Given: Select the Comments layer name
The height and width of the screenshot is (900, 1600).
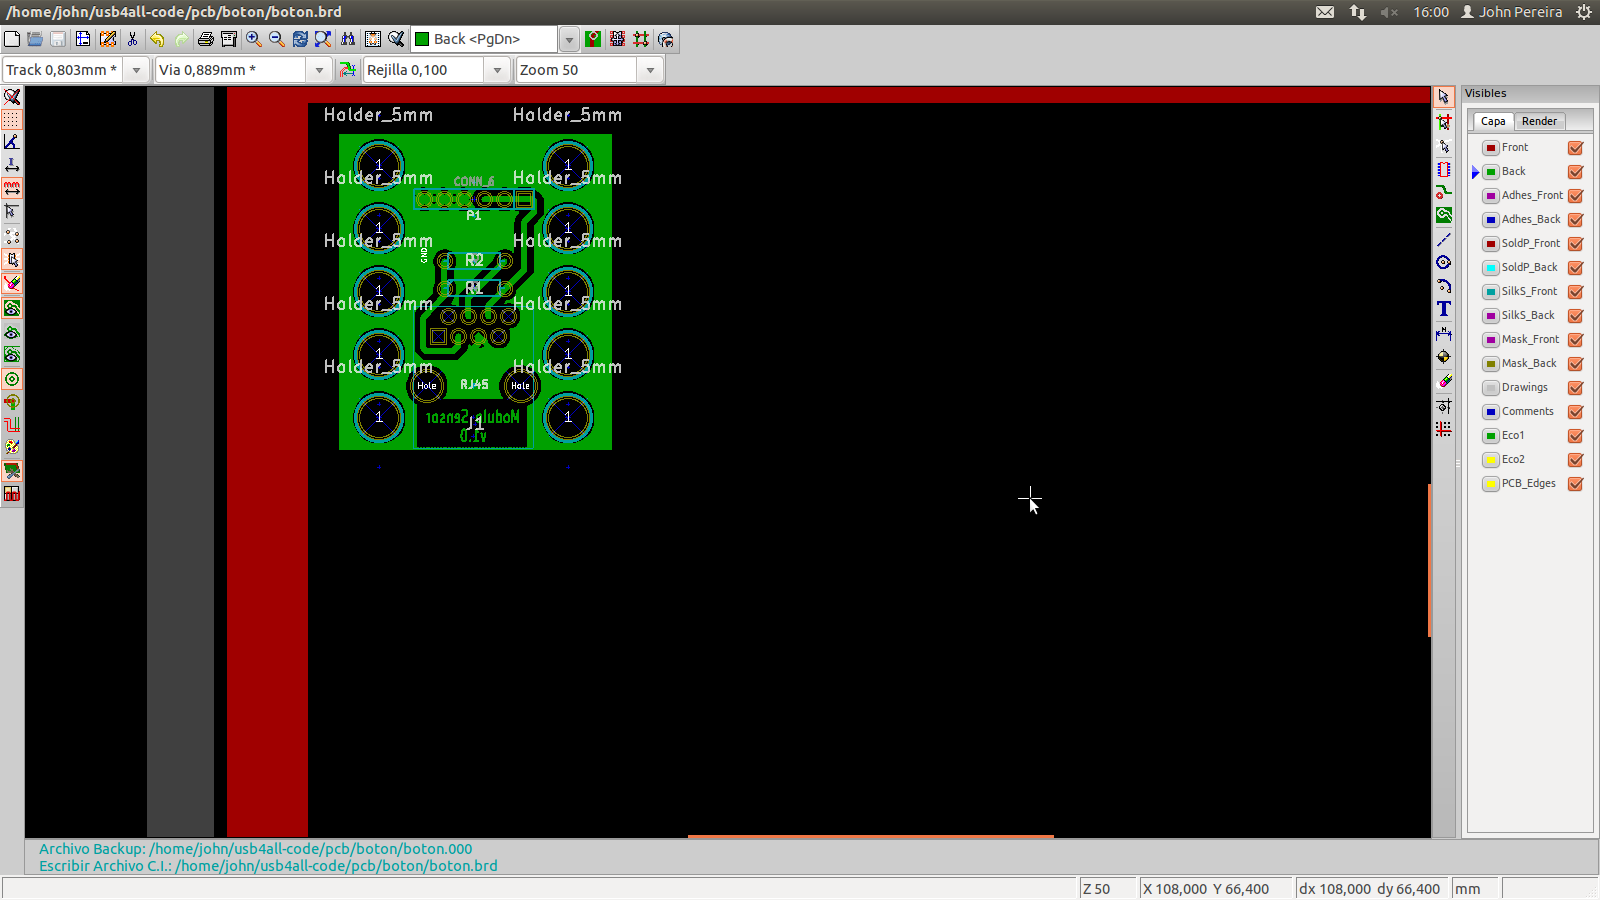Looking at the screenshot, I should (x=1527, y=412).
